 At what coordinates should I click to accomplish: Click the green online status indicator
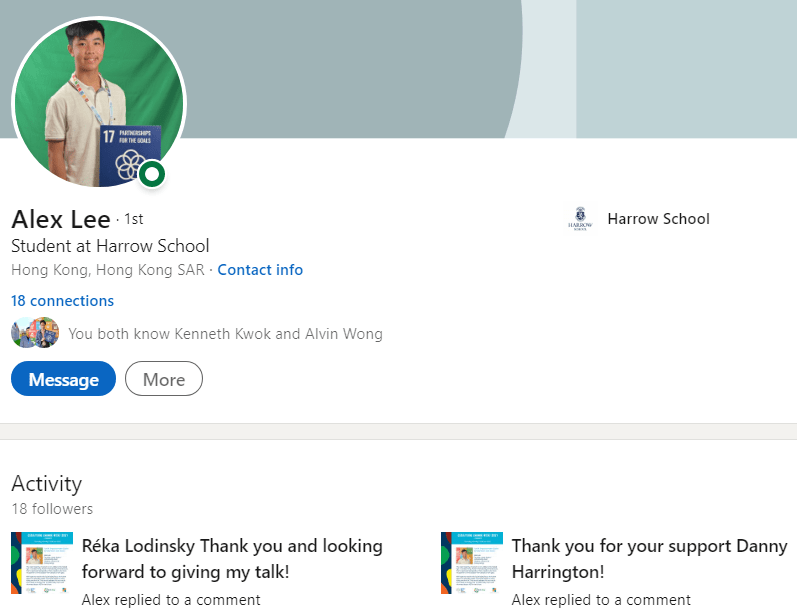[x=152, y=174]
